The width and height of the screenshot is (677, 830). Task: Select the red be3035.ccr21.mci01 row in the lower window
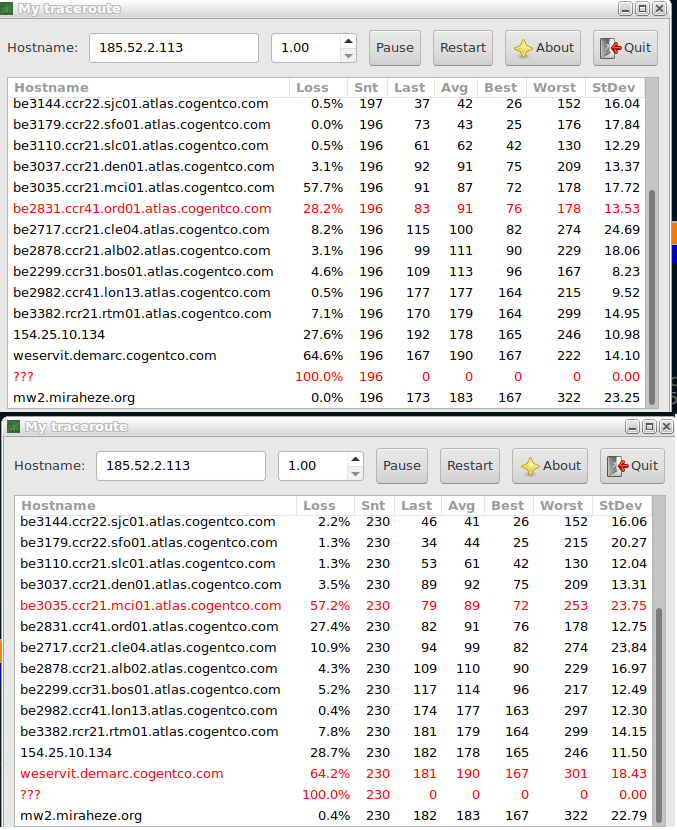coord(333,606)
